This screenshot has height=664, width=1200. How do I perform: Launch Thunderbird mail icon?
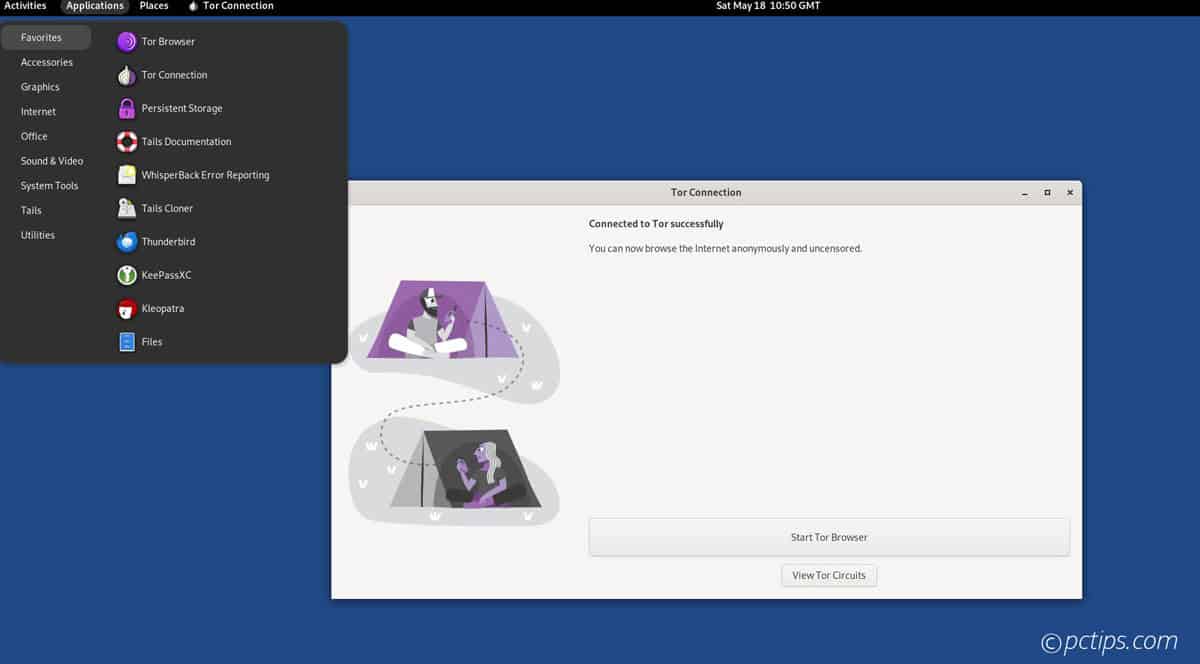127,242
